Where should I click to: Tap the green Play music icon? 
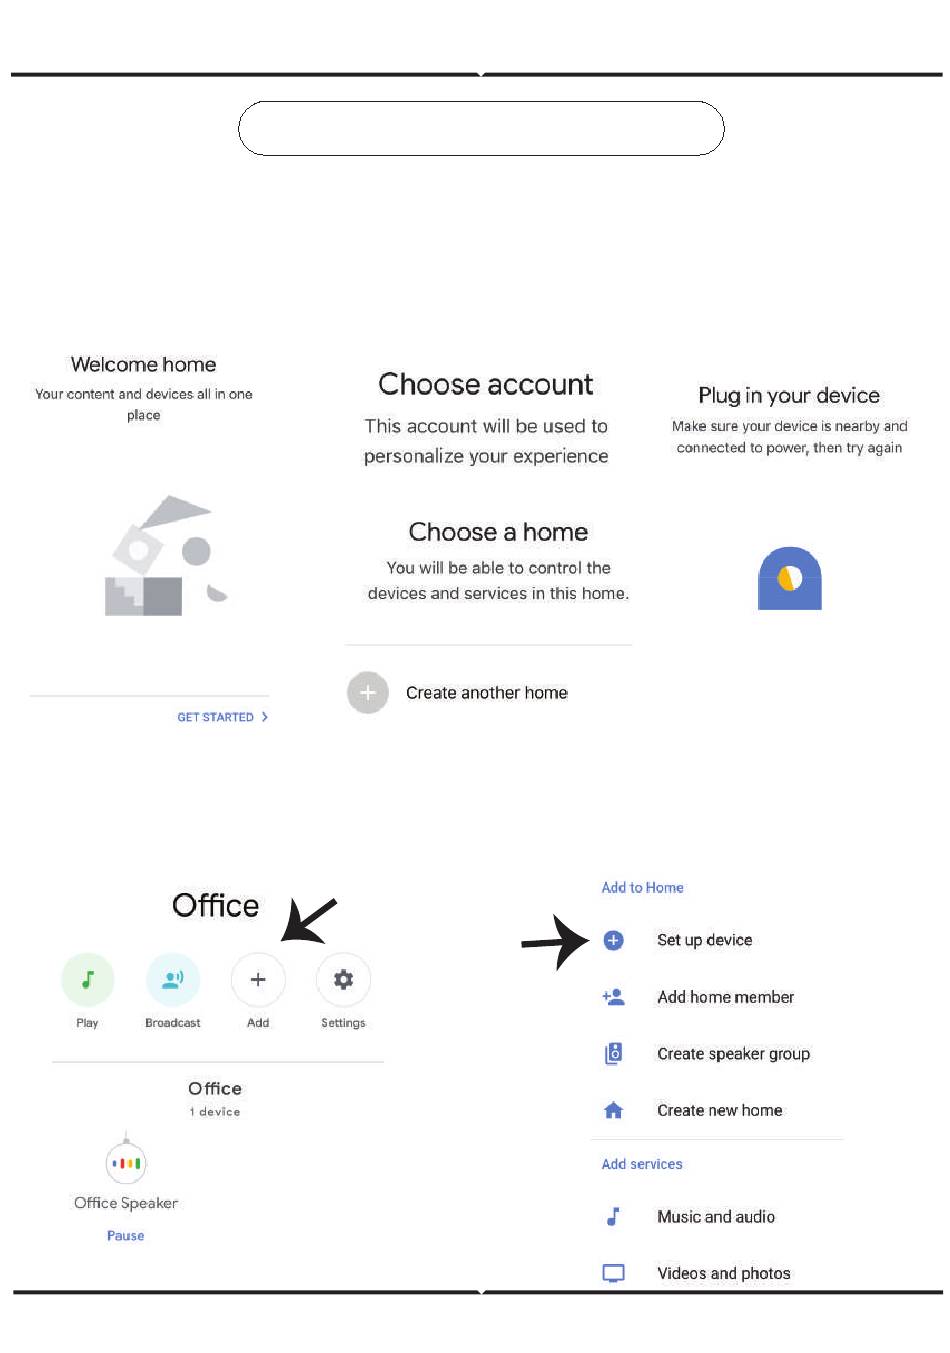click(87, 980)
